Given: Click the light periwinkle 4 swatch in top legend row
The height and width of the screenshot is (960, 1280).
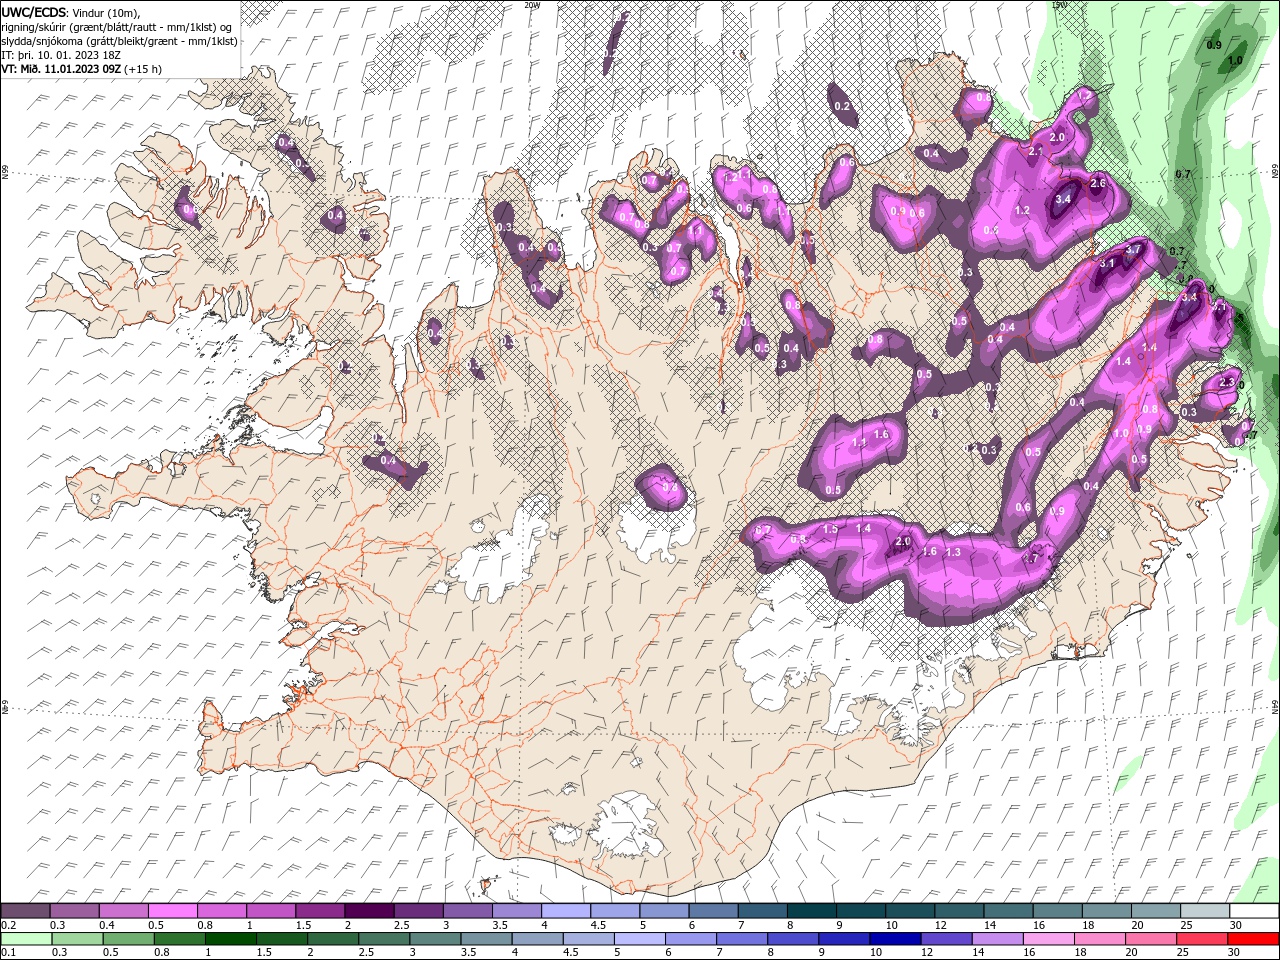Looking at the screenshot, I should pyautogui.click(x=564, y=911).
